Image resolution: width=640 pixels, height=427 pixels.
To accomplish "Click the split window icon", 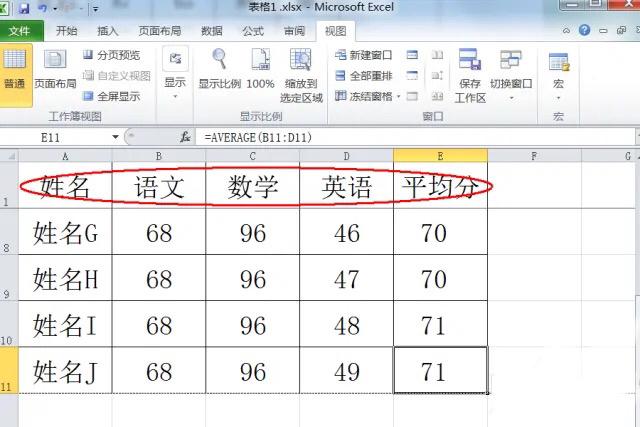I will pos(412,55).
